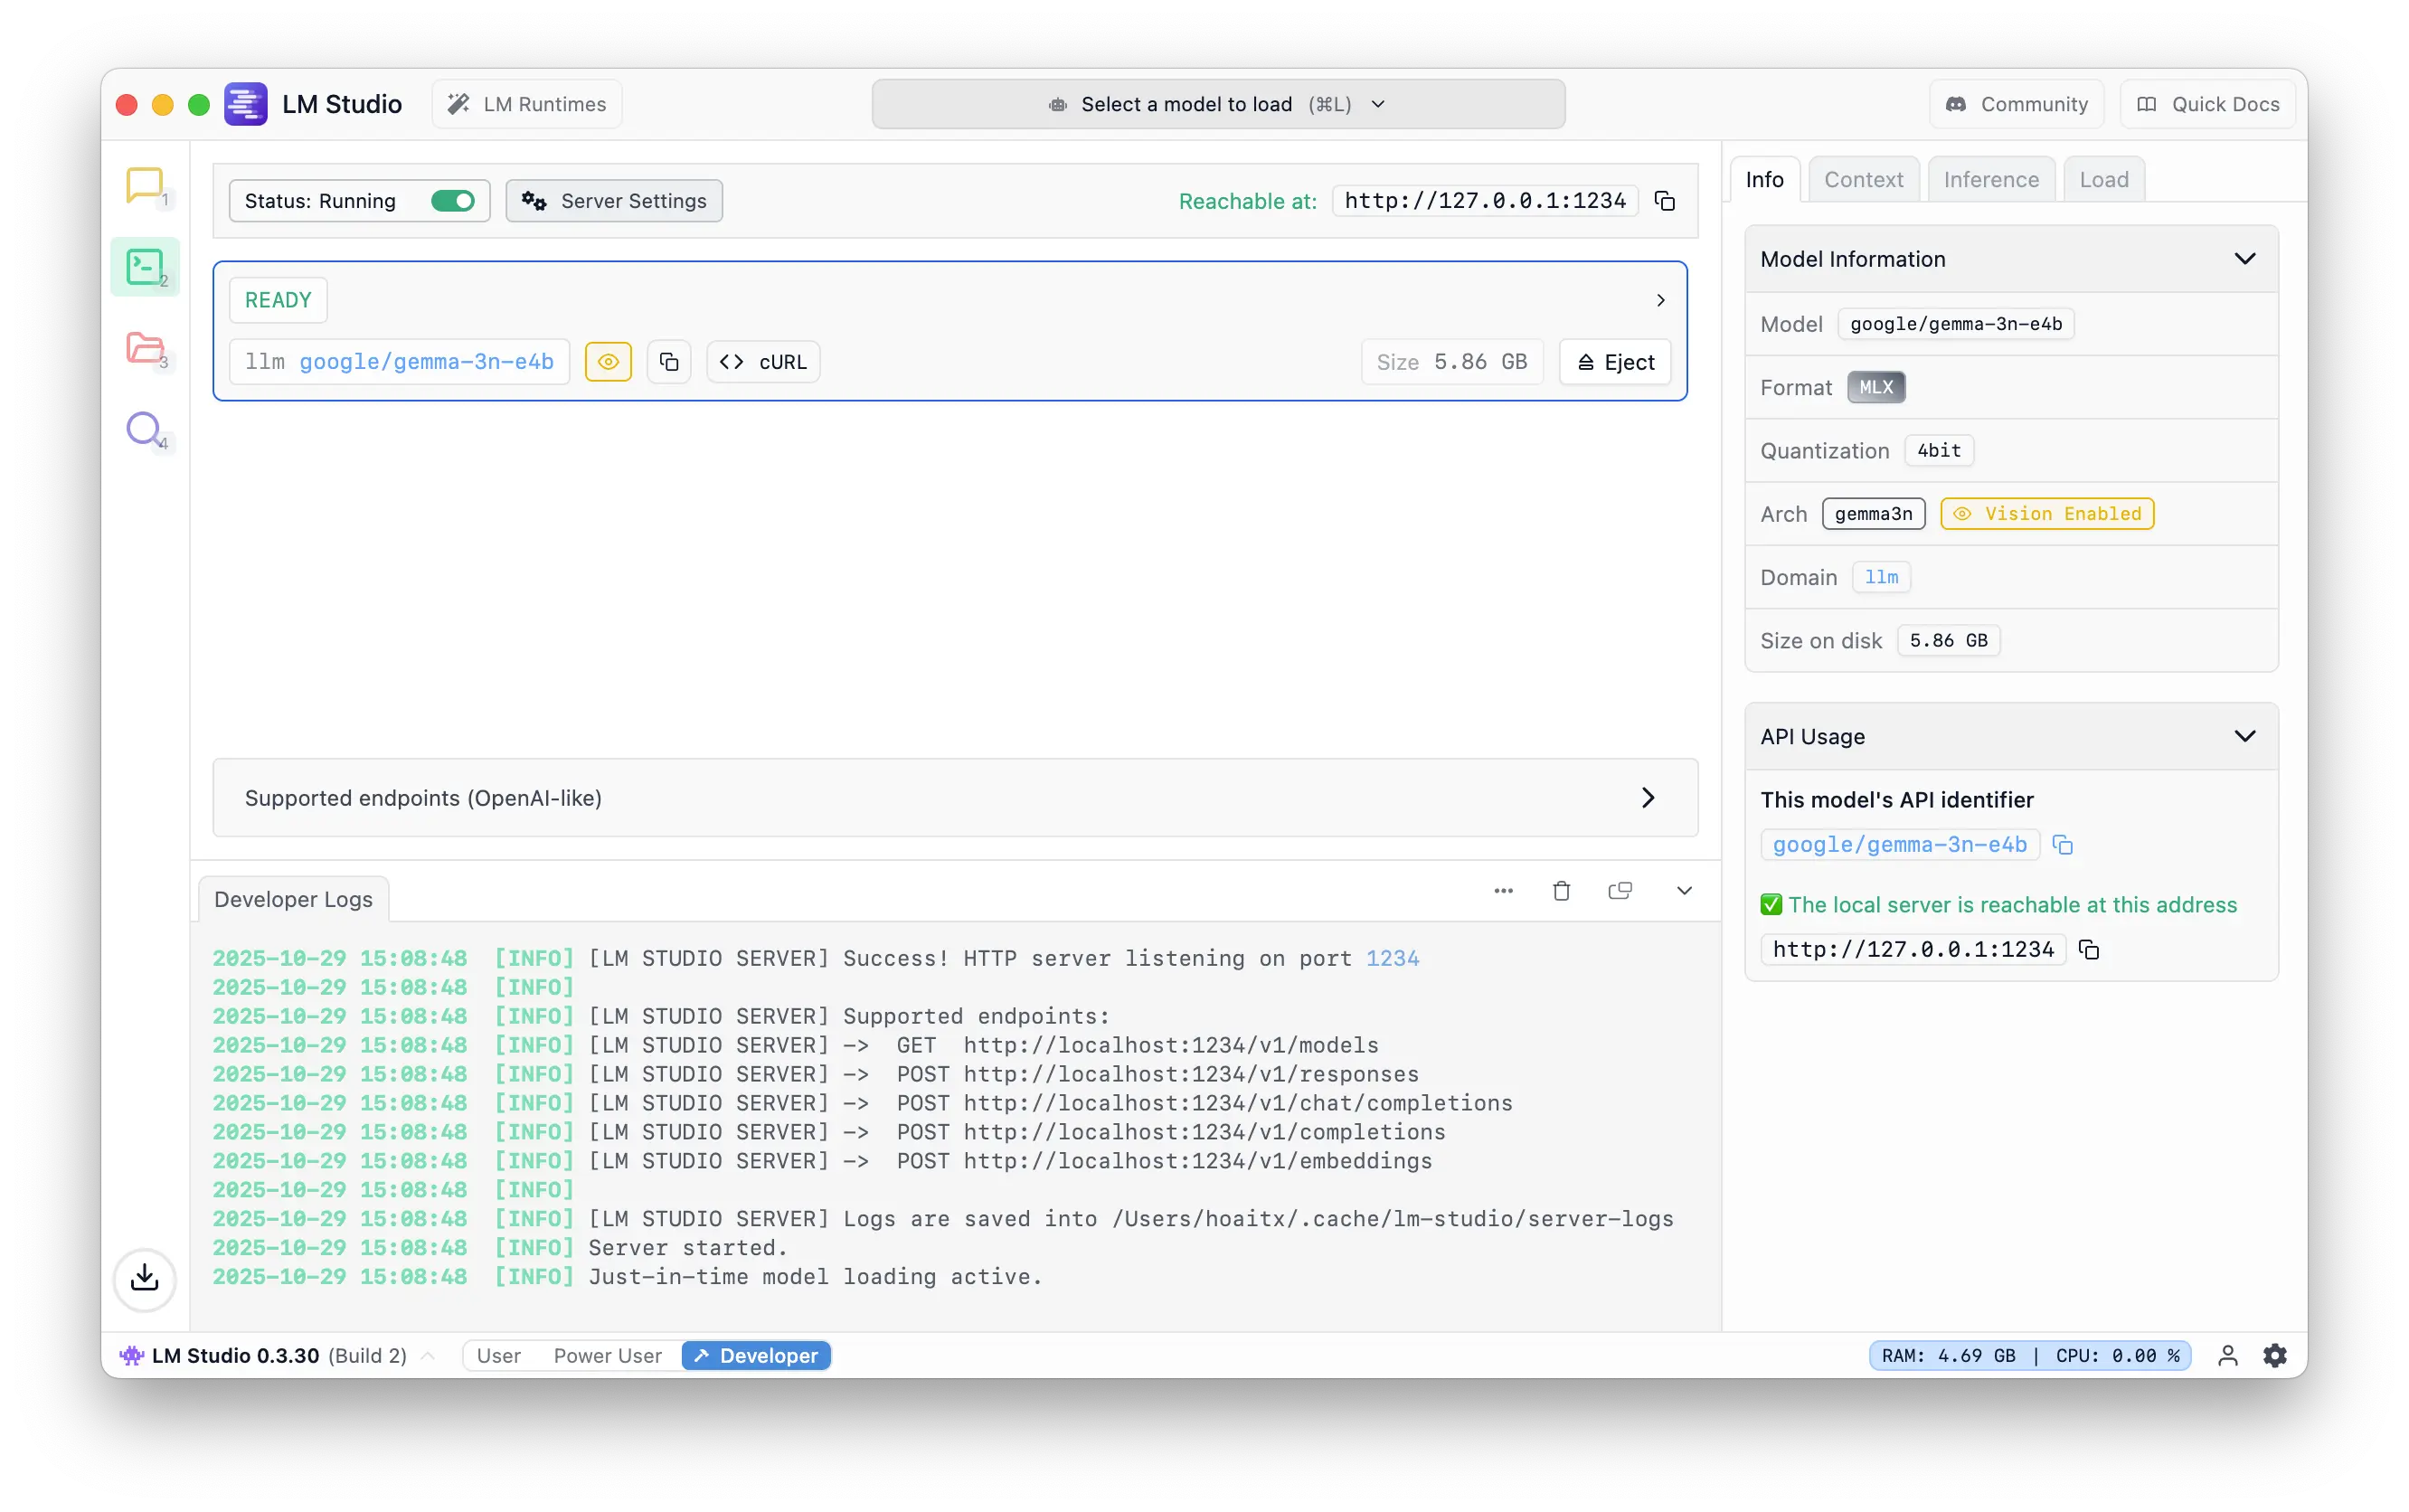Toggle the server Status: Running switch

pos(452,201)
